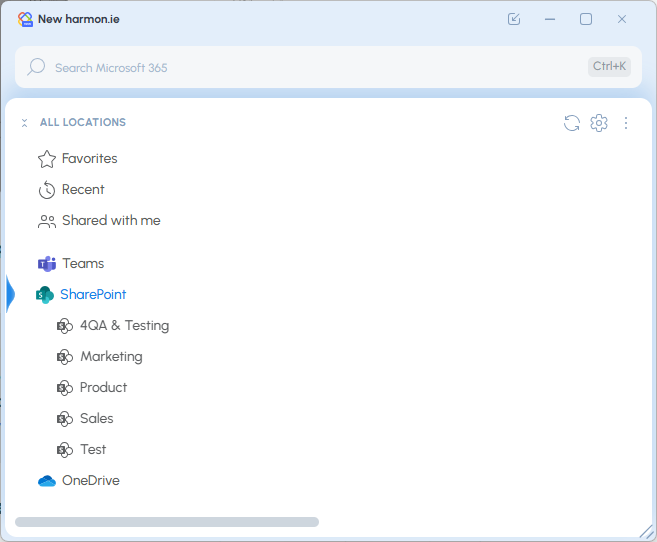Open the three-dot more options menu
The width and height of the screenshot is (657, 542).
tap(626, 123)
